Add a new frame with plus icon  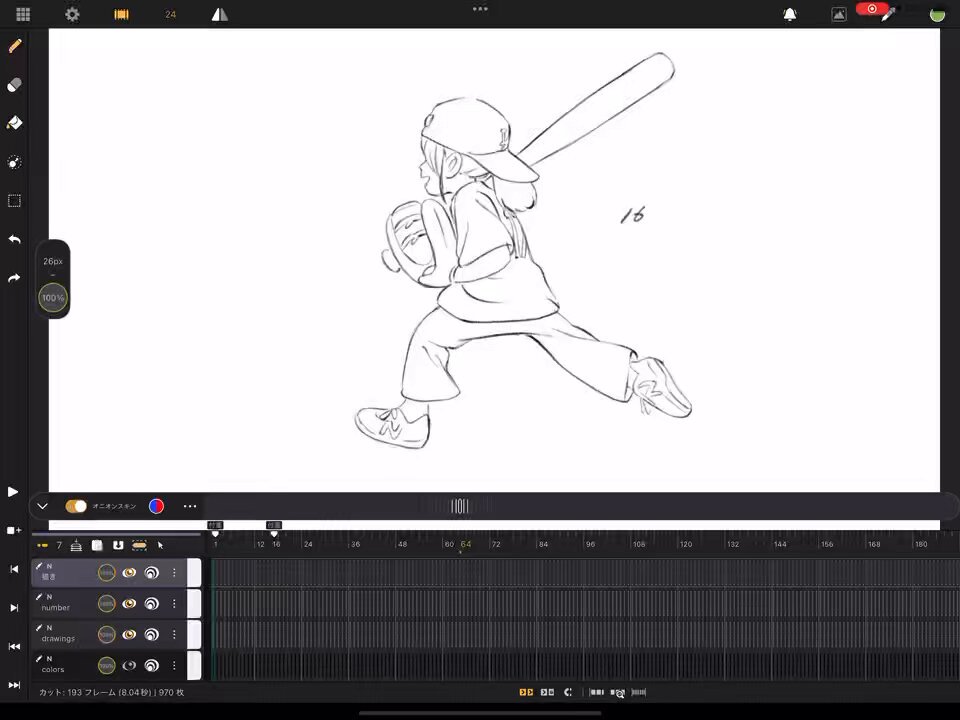pos(13,530)
